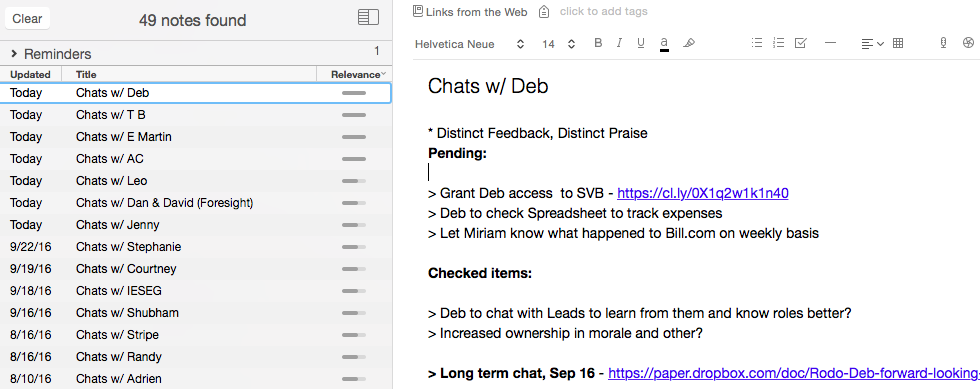Open Helvetica Neue font dropdown

click(x=469, y=44)
